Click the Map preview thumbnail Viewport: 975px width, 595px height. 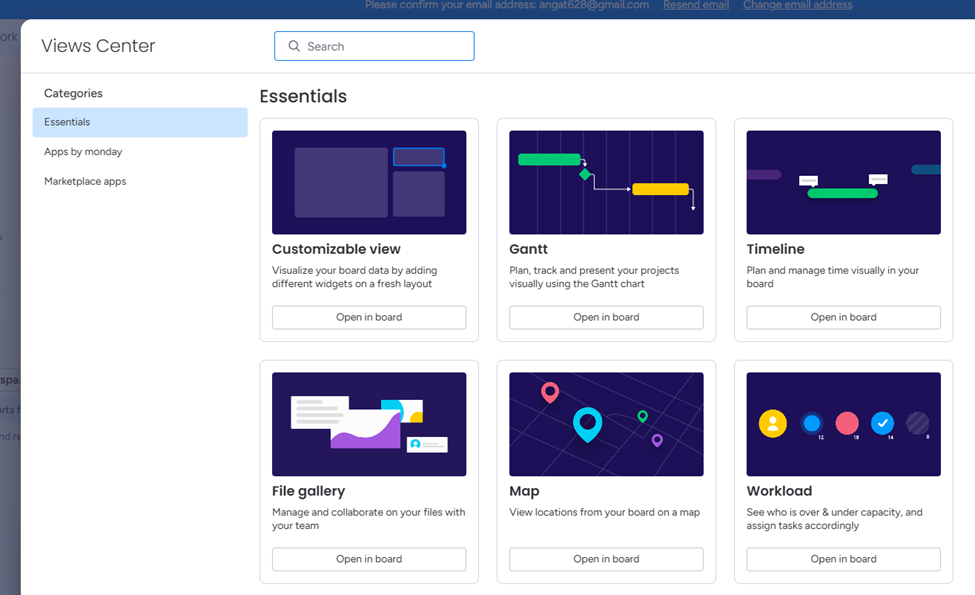[x=606, y=424]
